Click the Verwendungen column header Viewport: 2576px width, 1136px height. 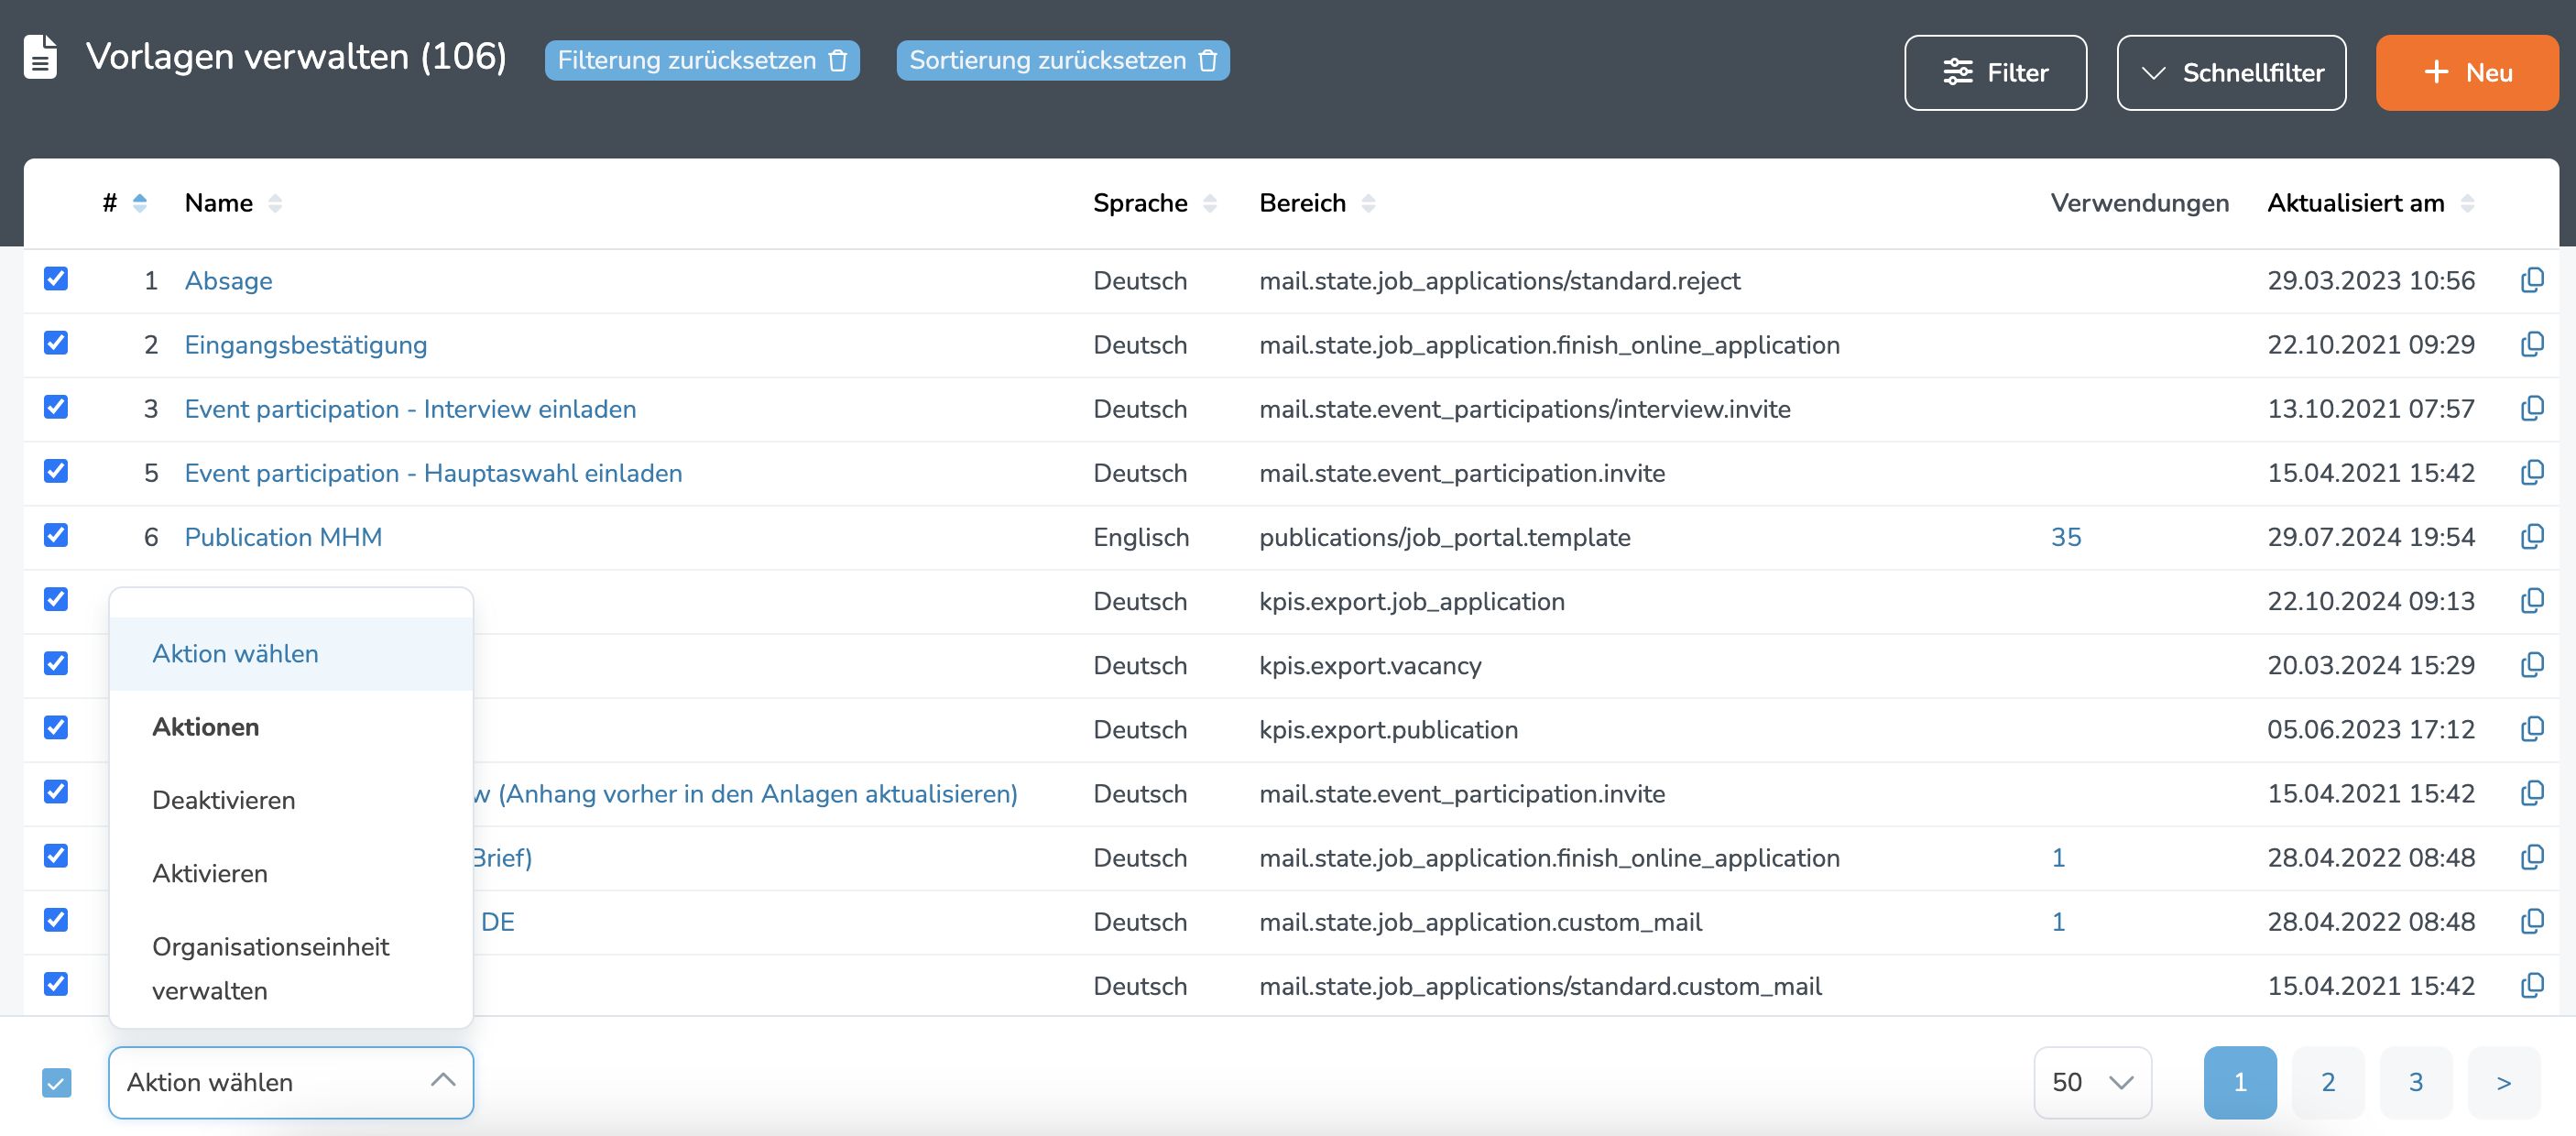coord(2139,203)
